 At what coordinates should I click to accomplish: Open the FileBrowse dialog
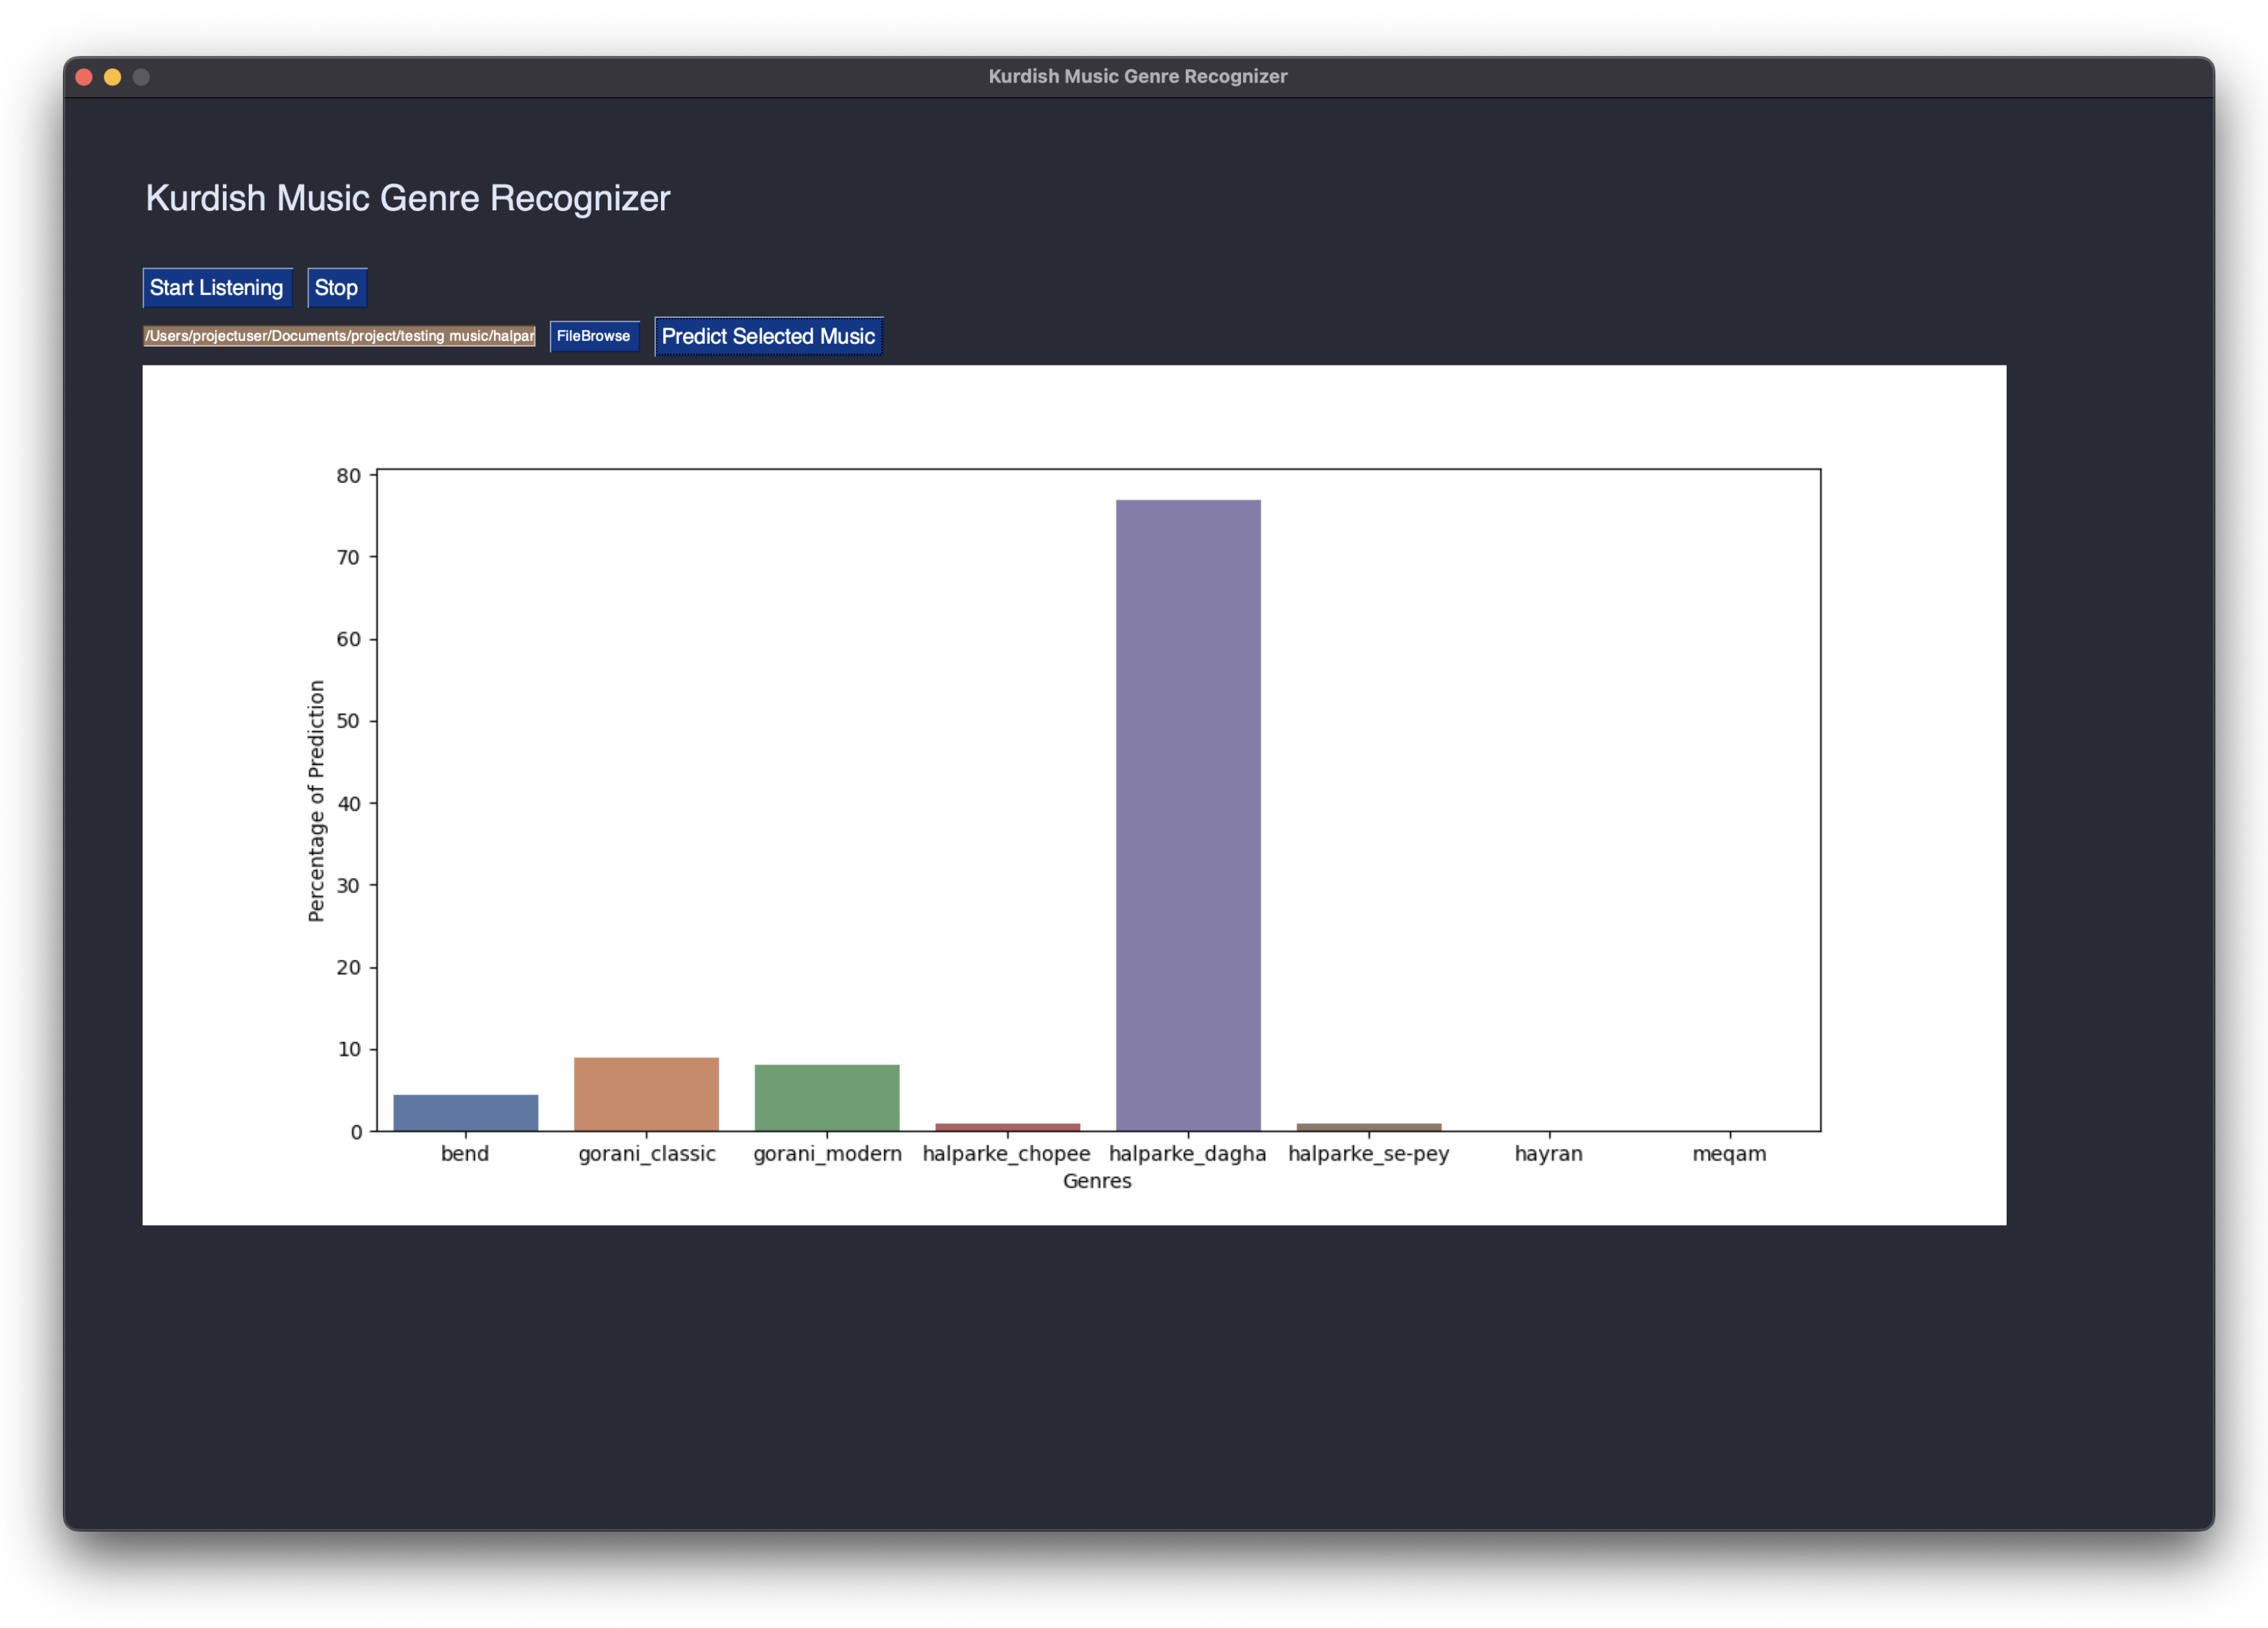(x=593, y=336)
